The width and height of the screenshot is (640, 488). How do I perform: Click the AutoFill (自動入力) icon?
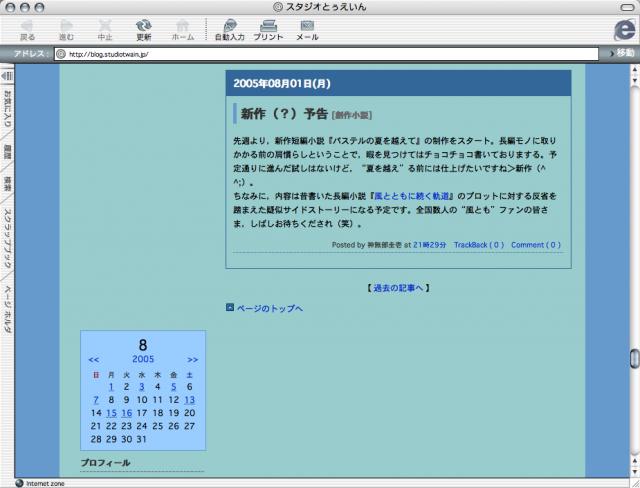pyautogui.click(x=231, y=27)
